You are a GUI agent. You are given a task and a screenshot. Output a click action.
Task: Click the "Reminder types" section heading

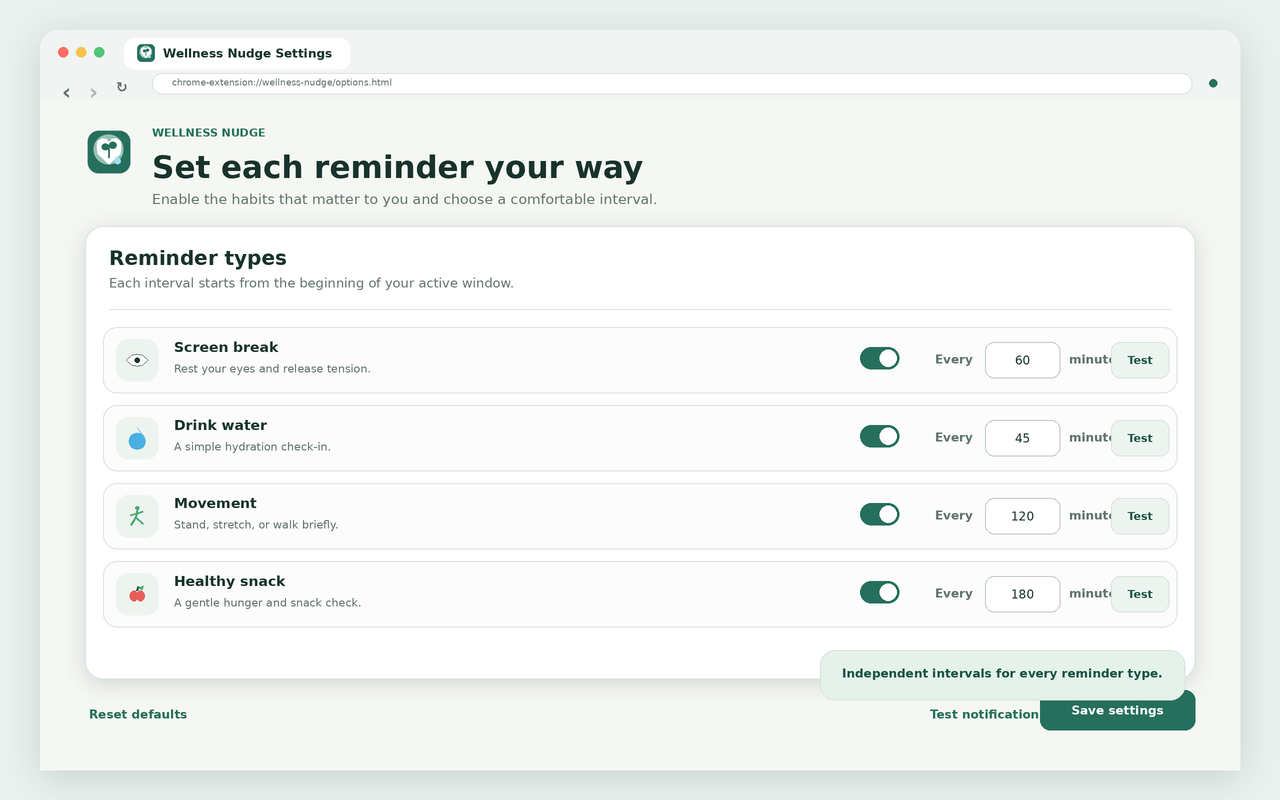point(198,258)
